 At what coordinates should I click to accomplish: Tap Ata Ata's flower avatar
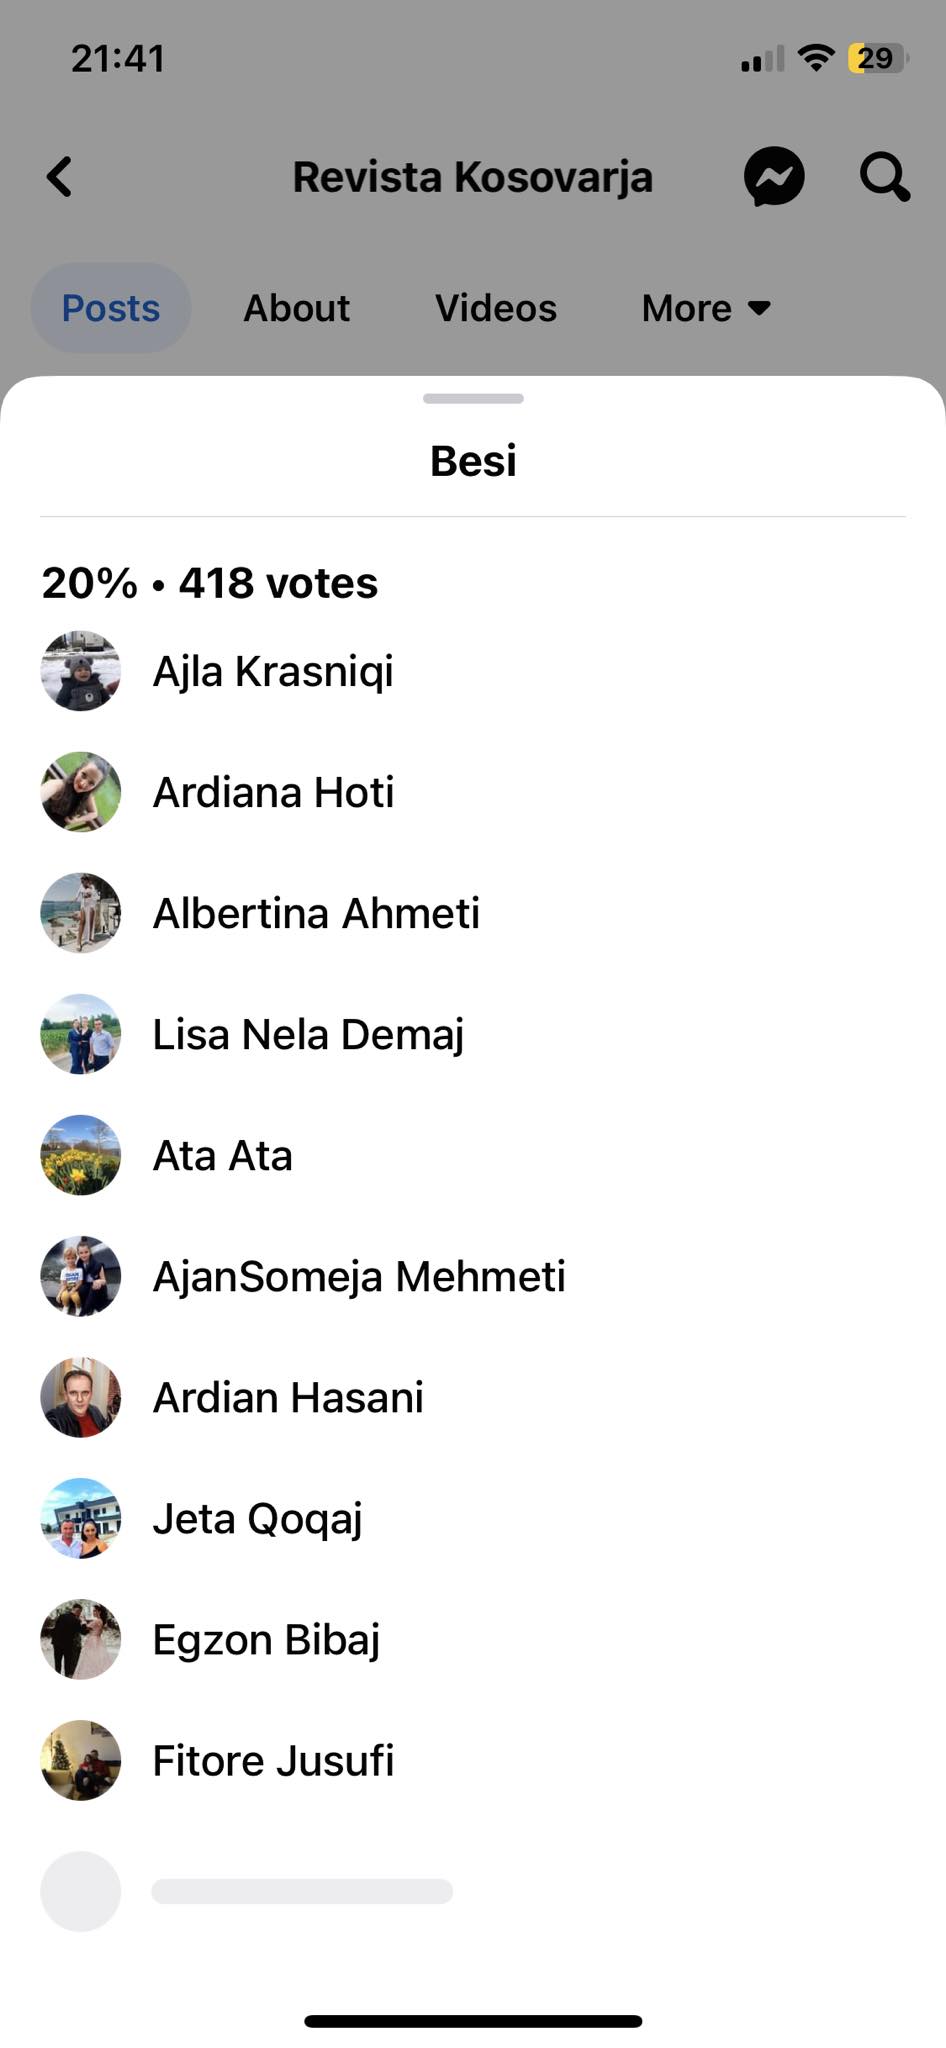(81, 1155)
